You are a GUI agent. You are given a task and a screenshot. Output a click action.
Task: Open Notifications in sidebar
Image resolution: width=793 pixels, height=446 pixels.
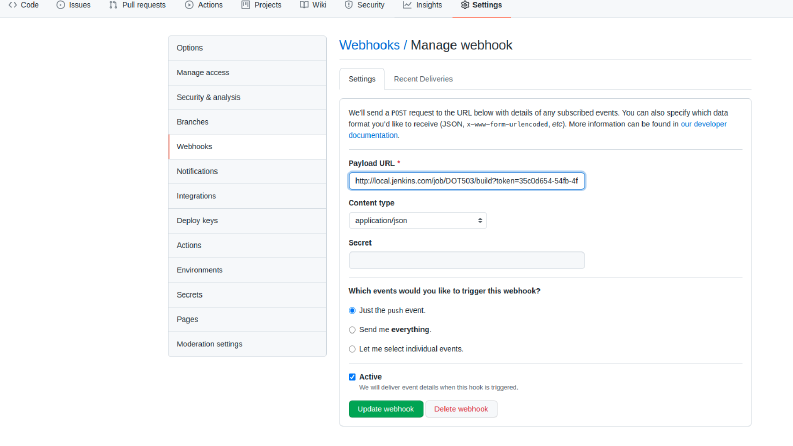(x=247, y=171)
